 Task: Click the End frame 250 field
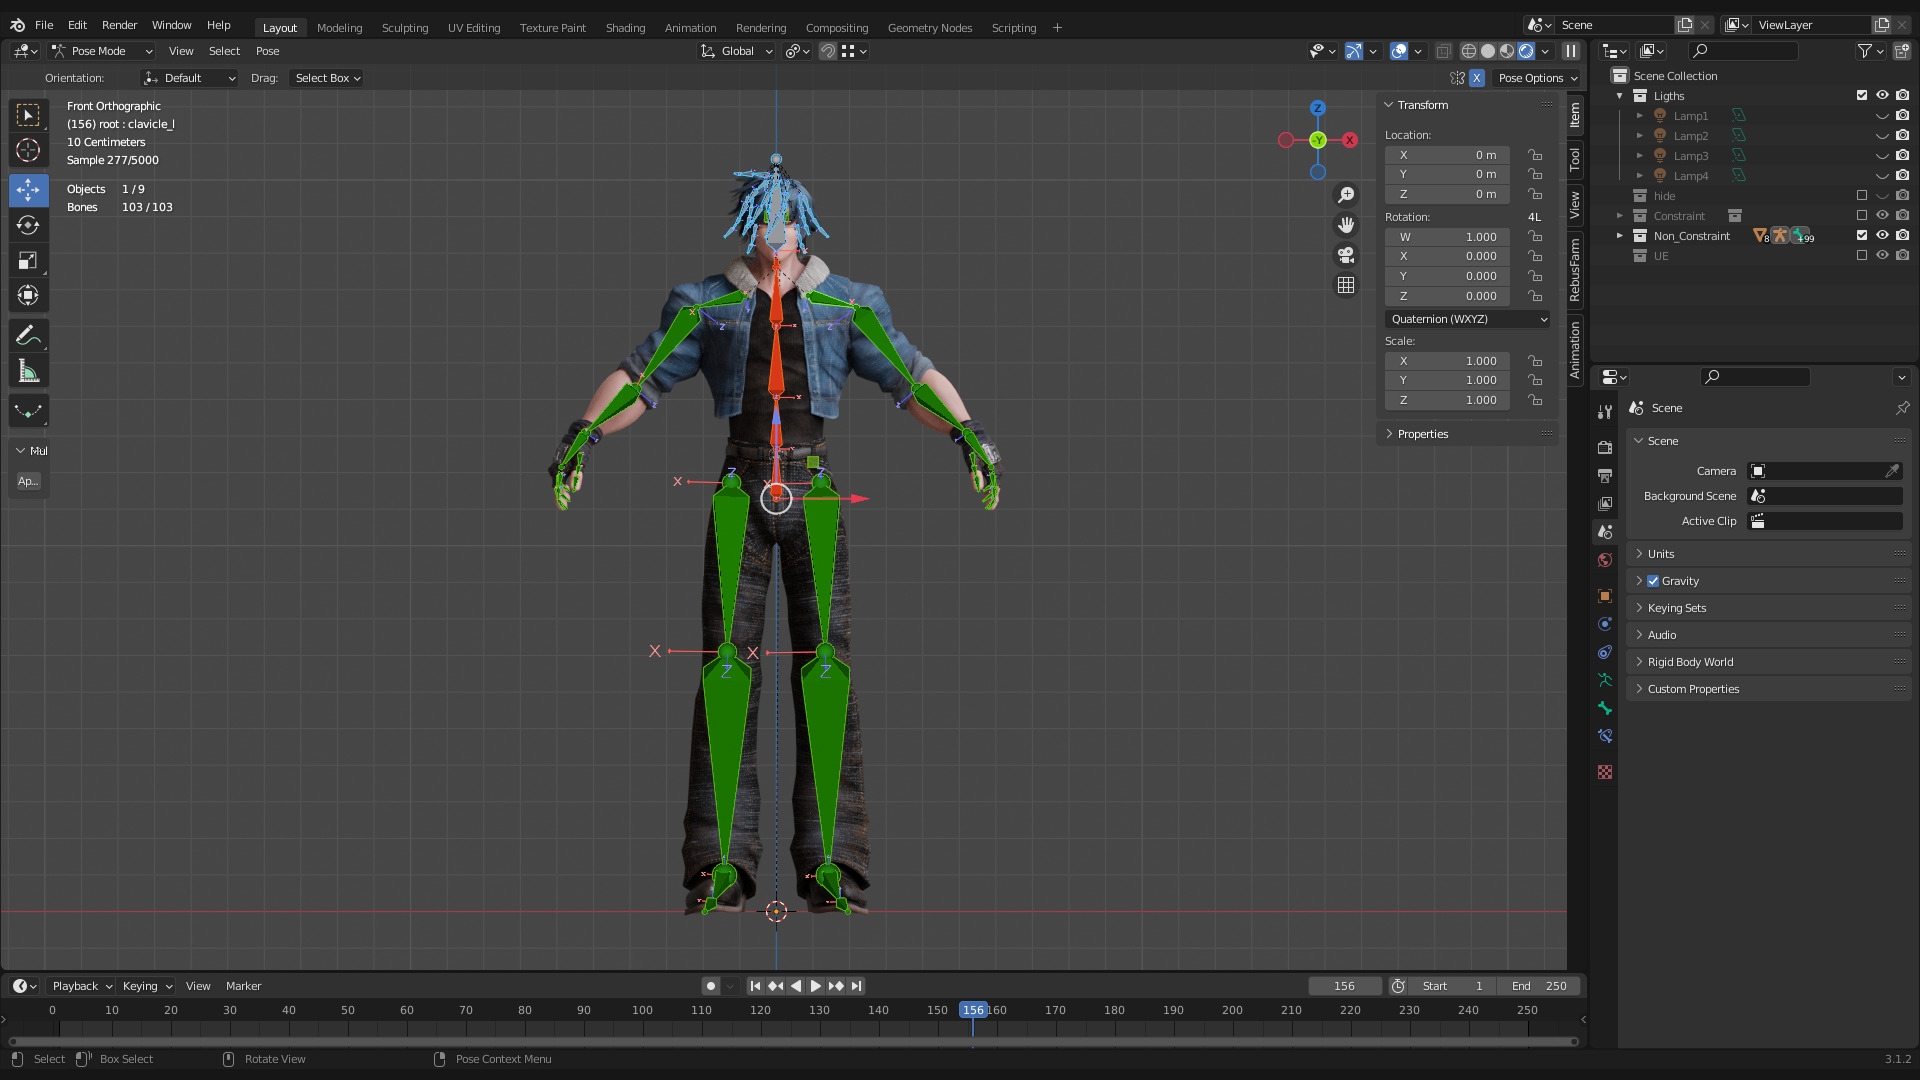pyautogui.click(x=1538, y=986)
